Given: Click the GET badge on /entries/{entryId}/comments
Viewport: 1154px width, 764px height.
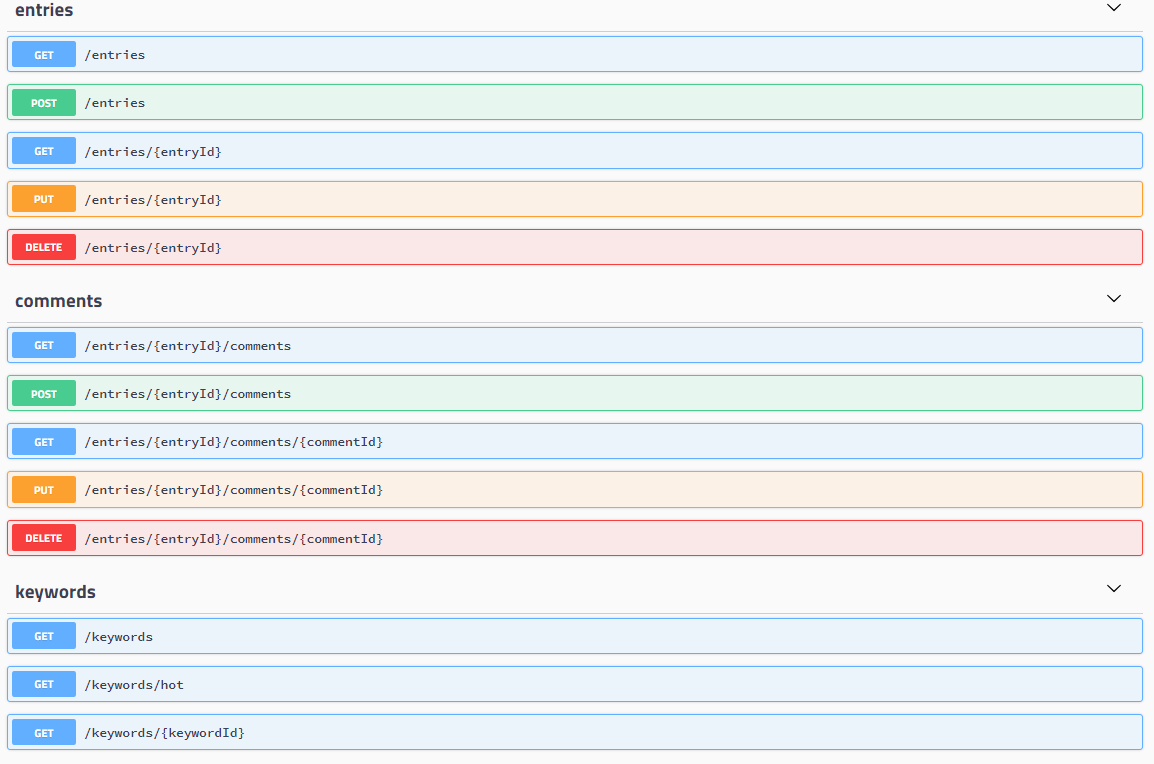Looking at the screenshot, I should tap(43, 345).
